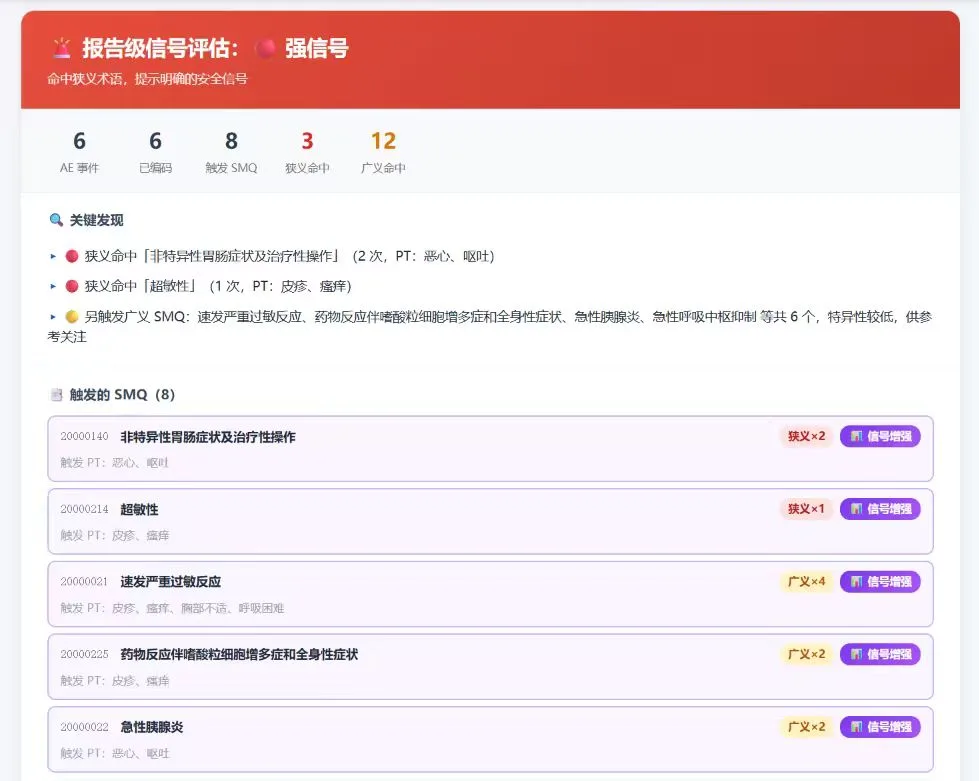
Task: Open the 急性胰腺炎 card title
Action: click(152, 727)
